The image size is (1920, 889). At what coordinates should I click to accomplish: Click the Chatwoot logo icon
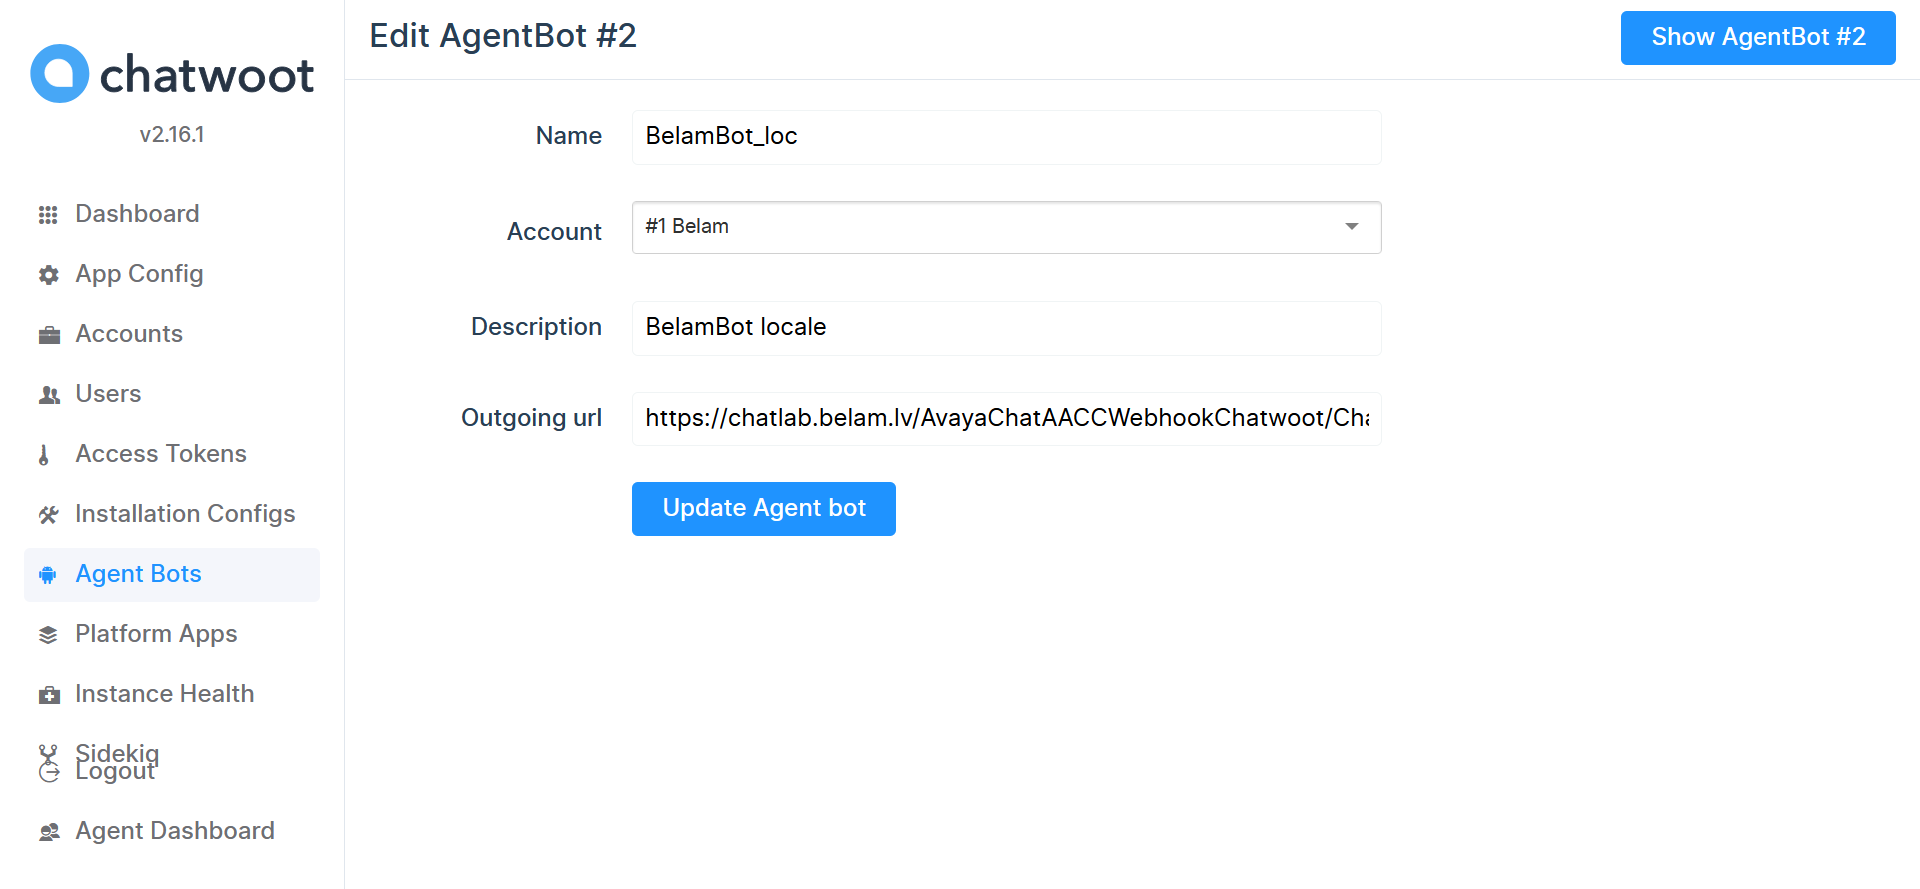pyautogui.click(x=60, y=74)
